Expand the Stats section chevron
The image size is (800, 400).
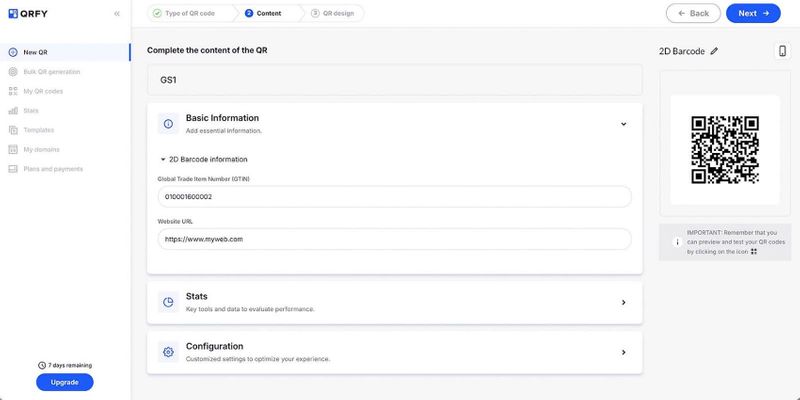(x=623, y=303)
